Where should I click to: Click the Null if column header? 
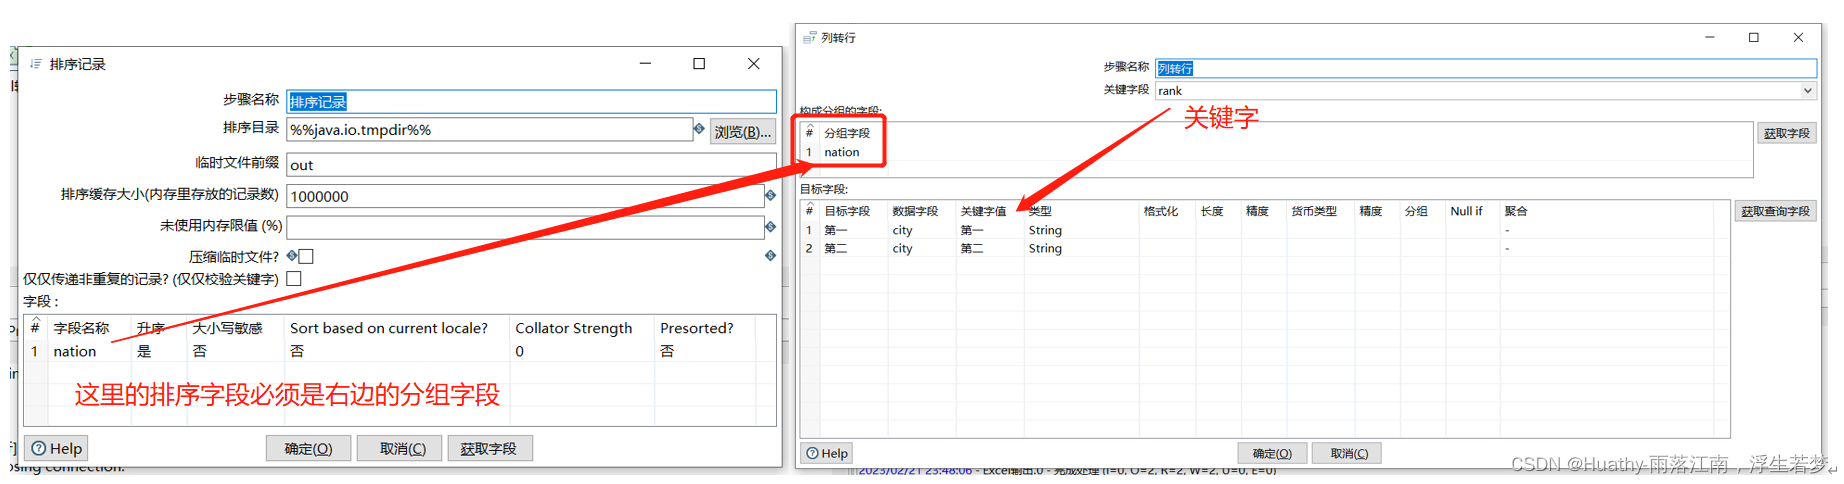[x=1466, y=211]
